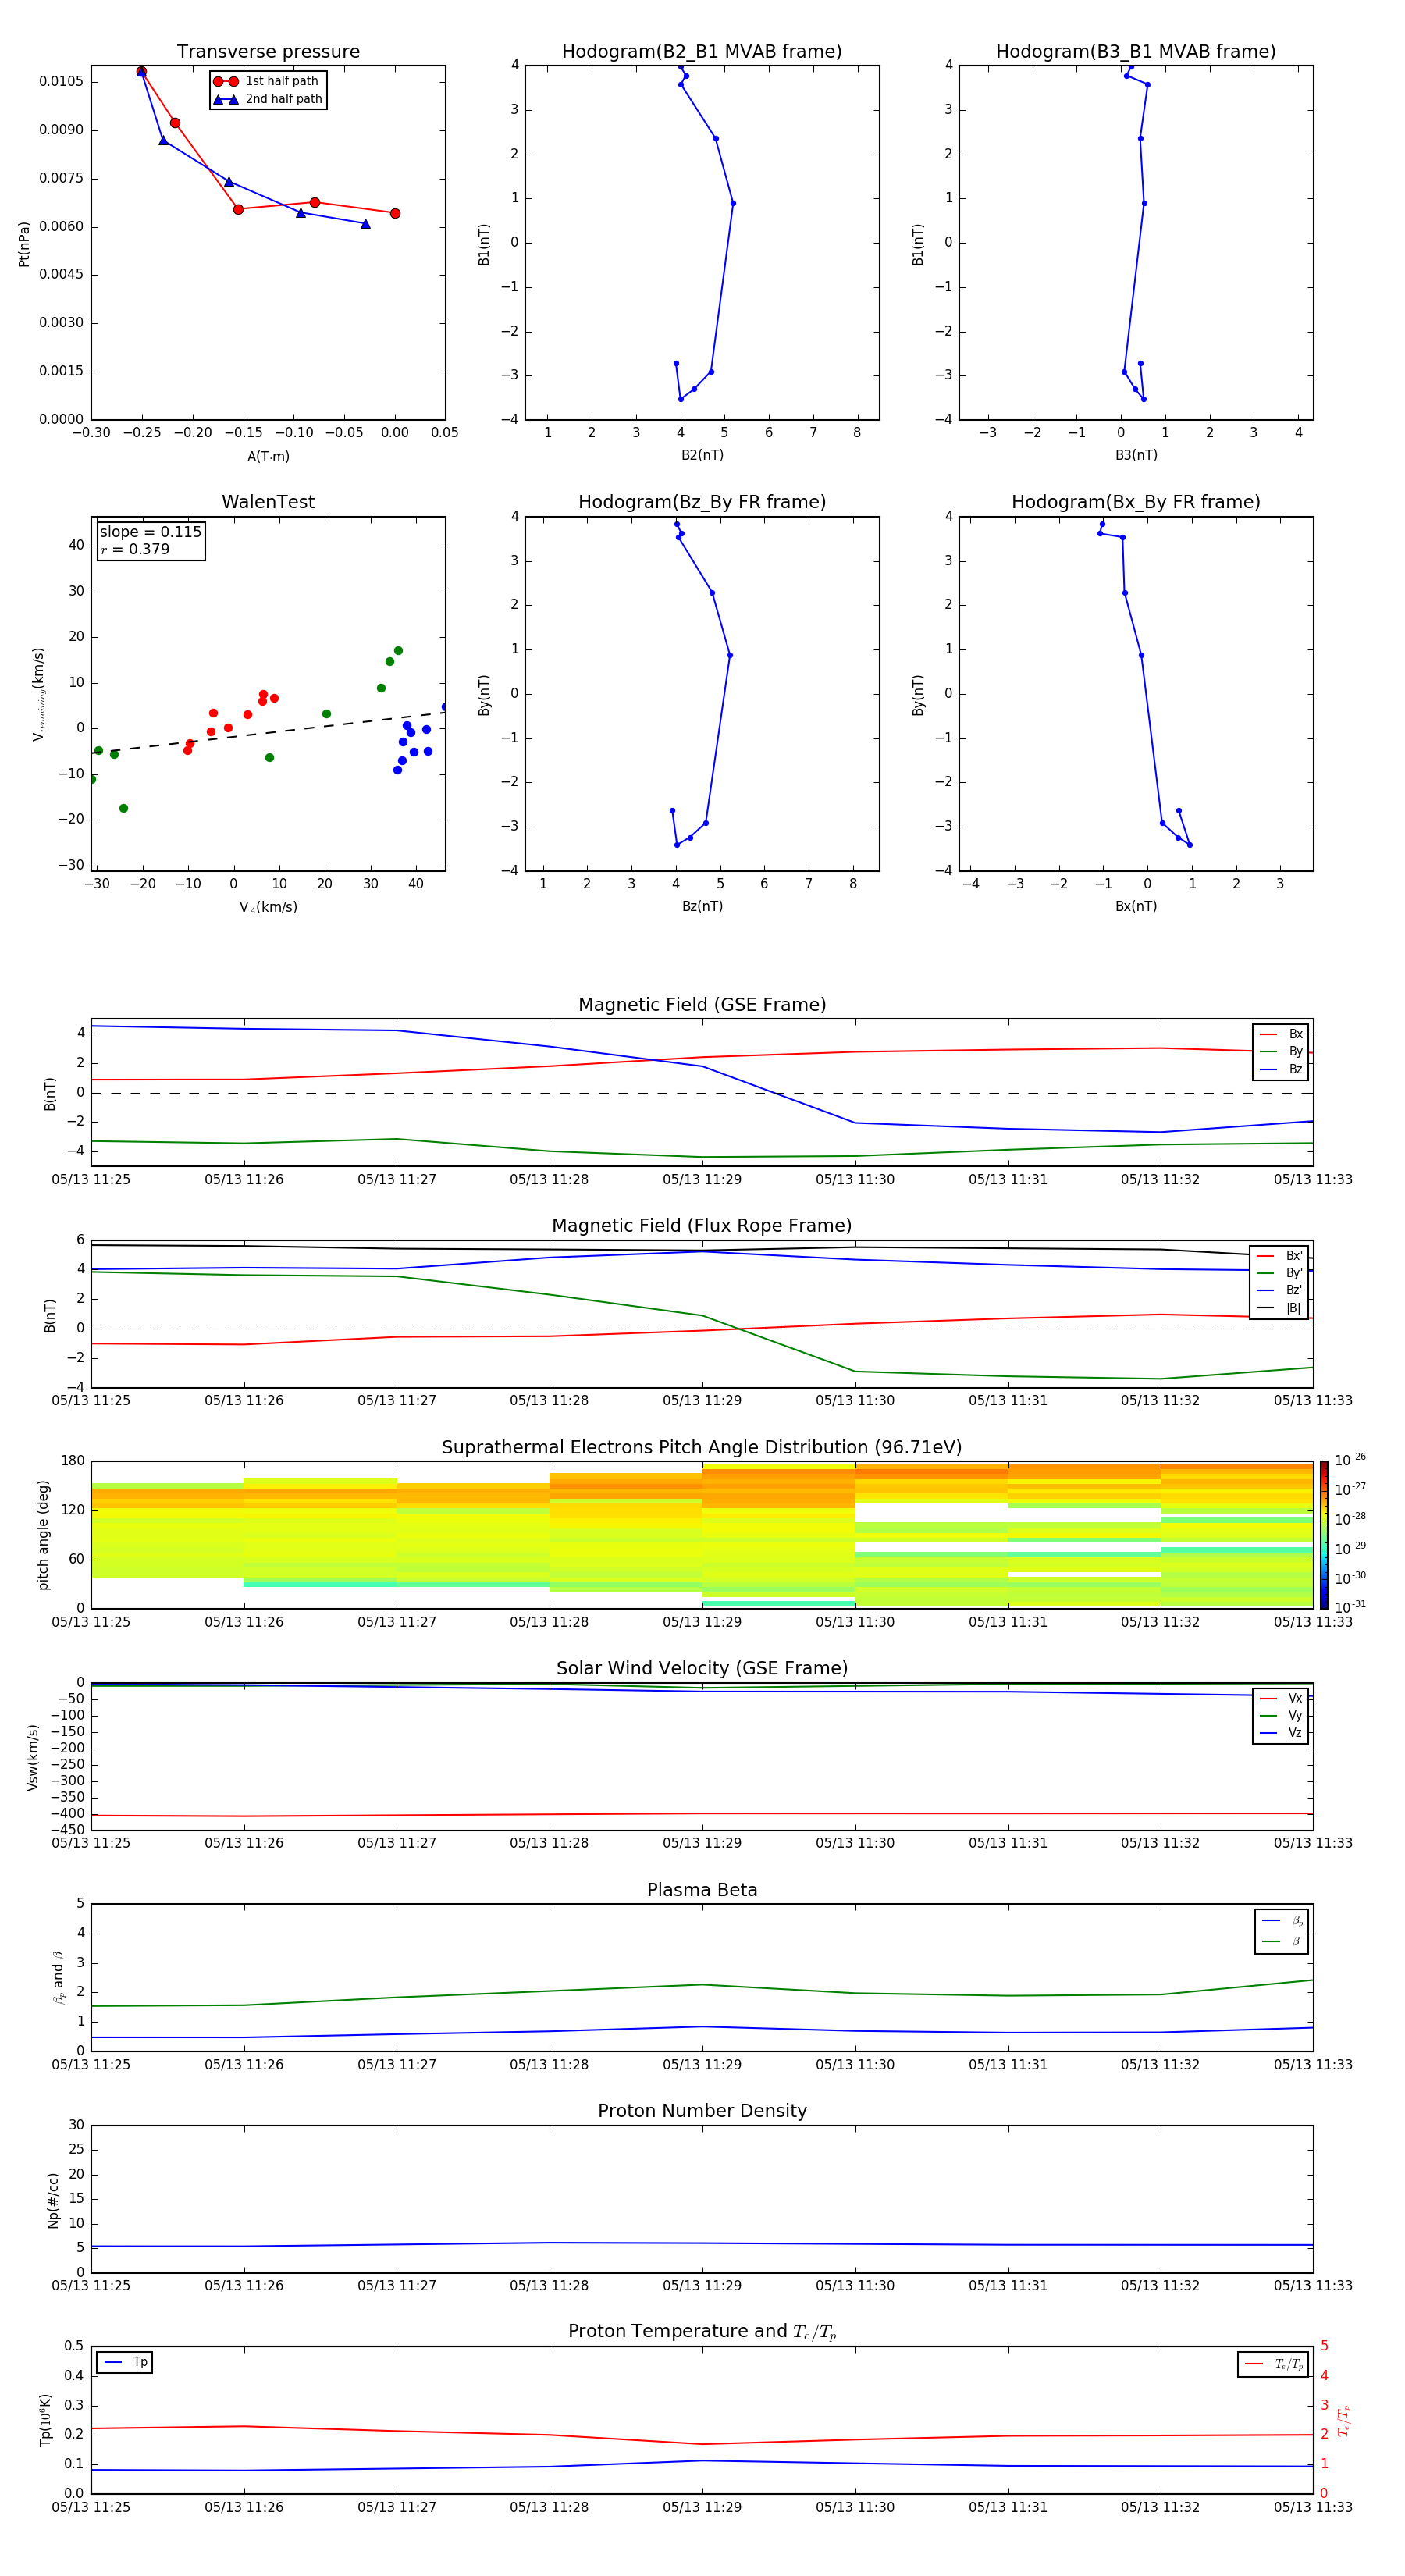This screenshot has width=1405, height=2576.
Task: Click the 'pitch angle (deg)' axis label
Action: 43,1535
